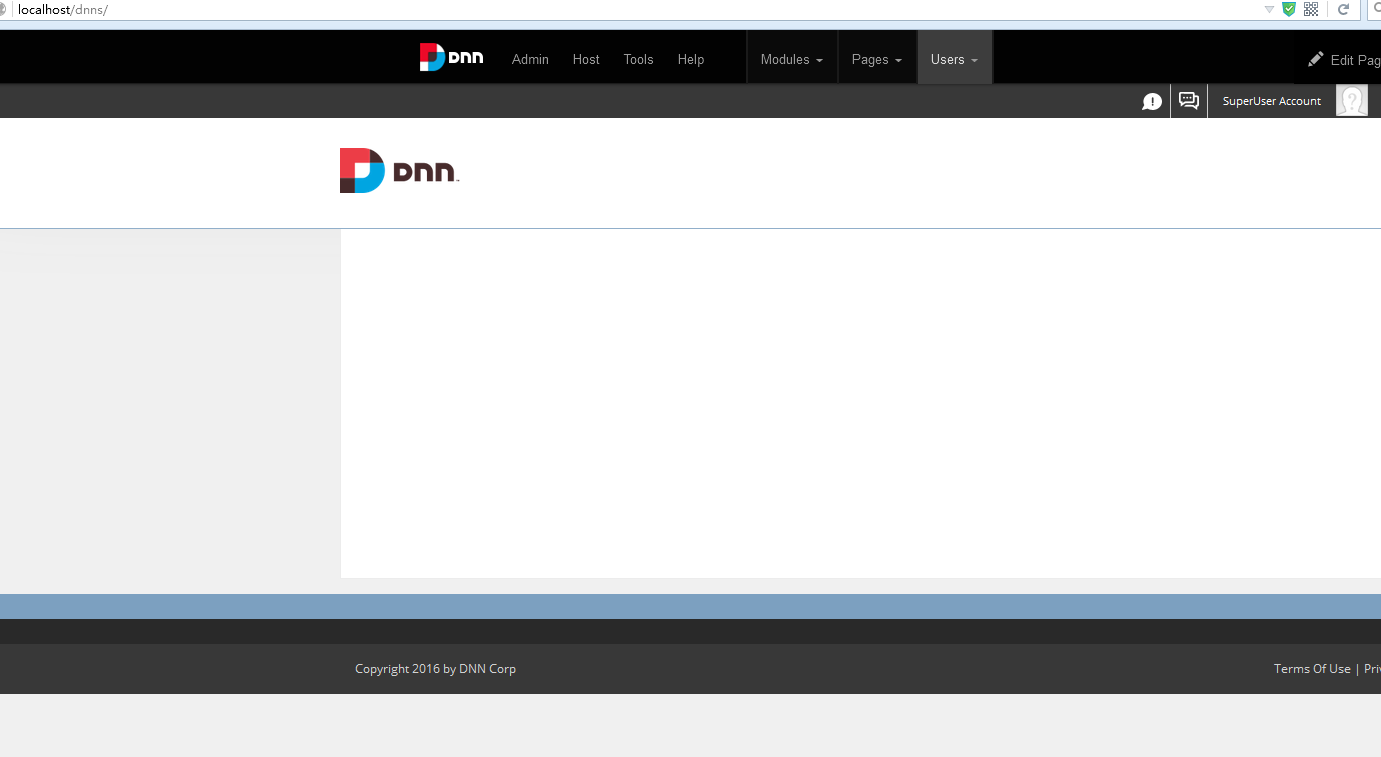Image resolution: width=1381 pixels, height=757 pixels.
Task: Click the SuperUser profile avatar picture
Action: click(1352, 101)
